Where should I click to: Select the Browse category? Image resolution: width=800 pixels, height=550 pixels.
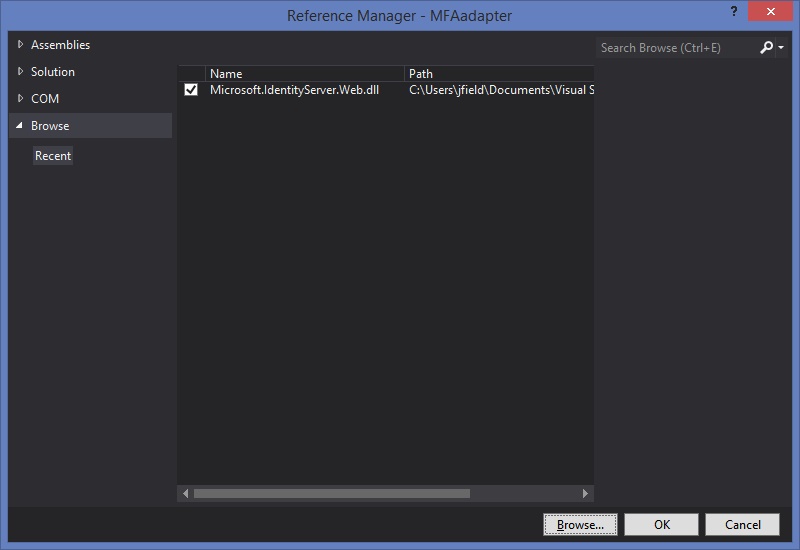pyautogui.click(x=91, y=126)
